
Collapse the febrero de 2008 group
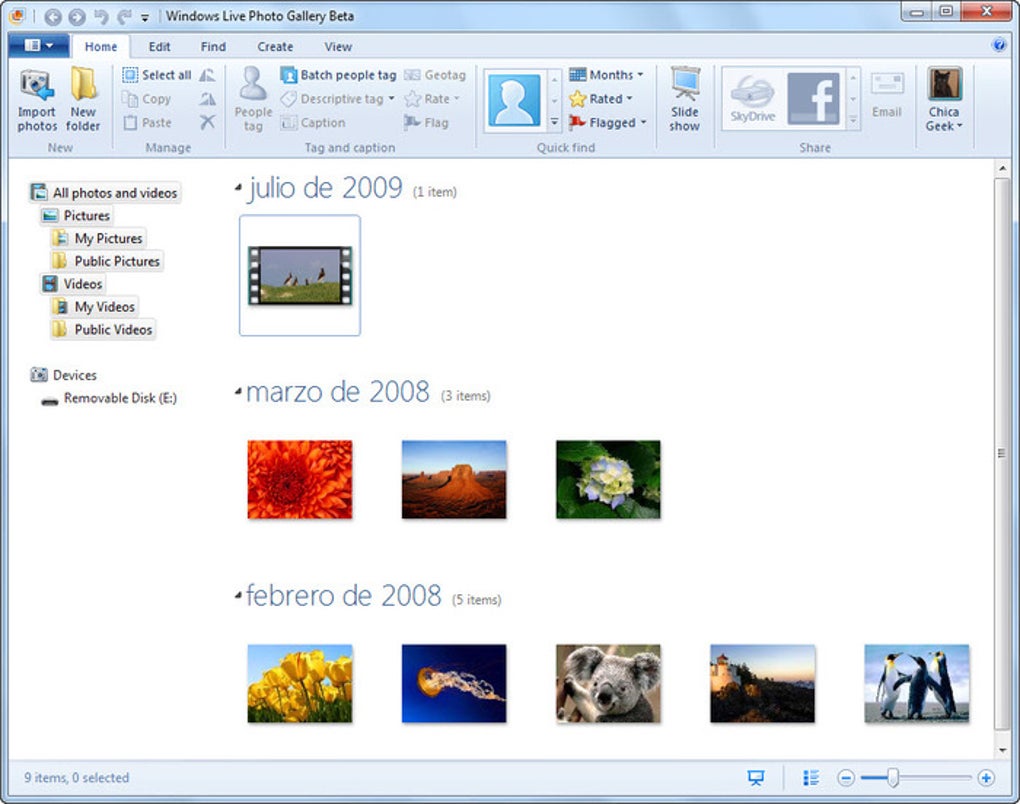click(238, 595)
